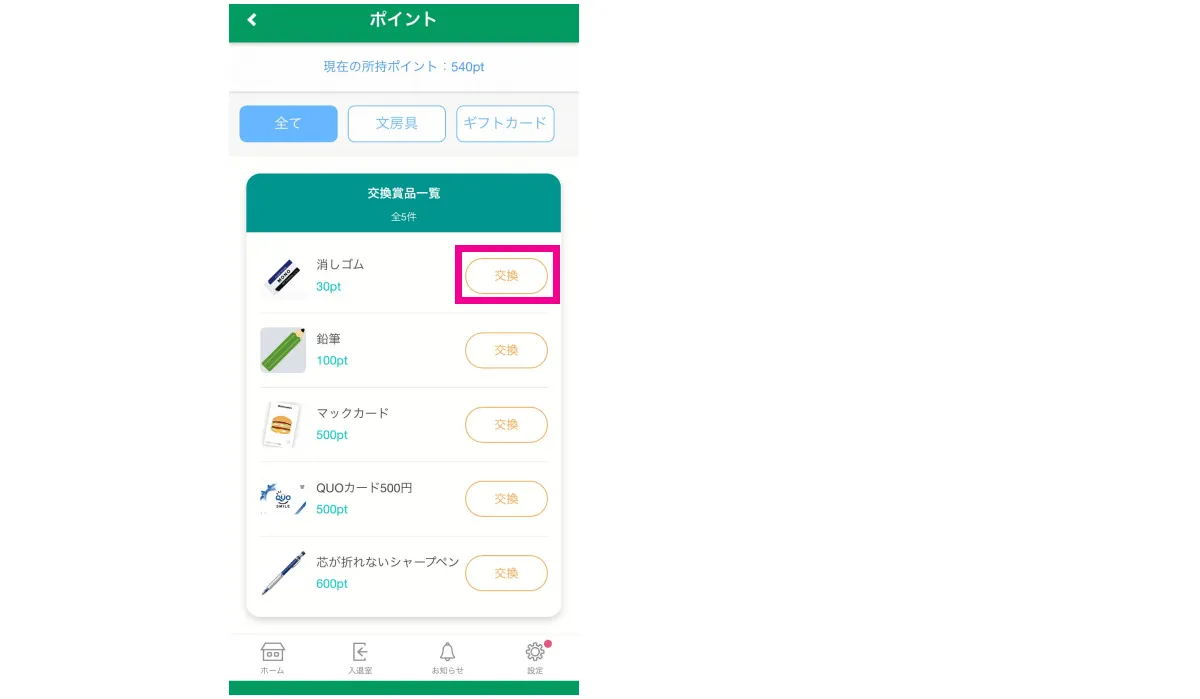Open the 設定 gear icon
Image resolution: width=1200 pixels, height=699 pixels.
(x=535, y=658)
